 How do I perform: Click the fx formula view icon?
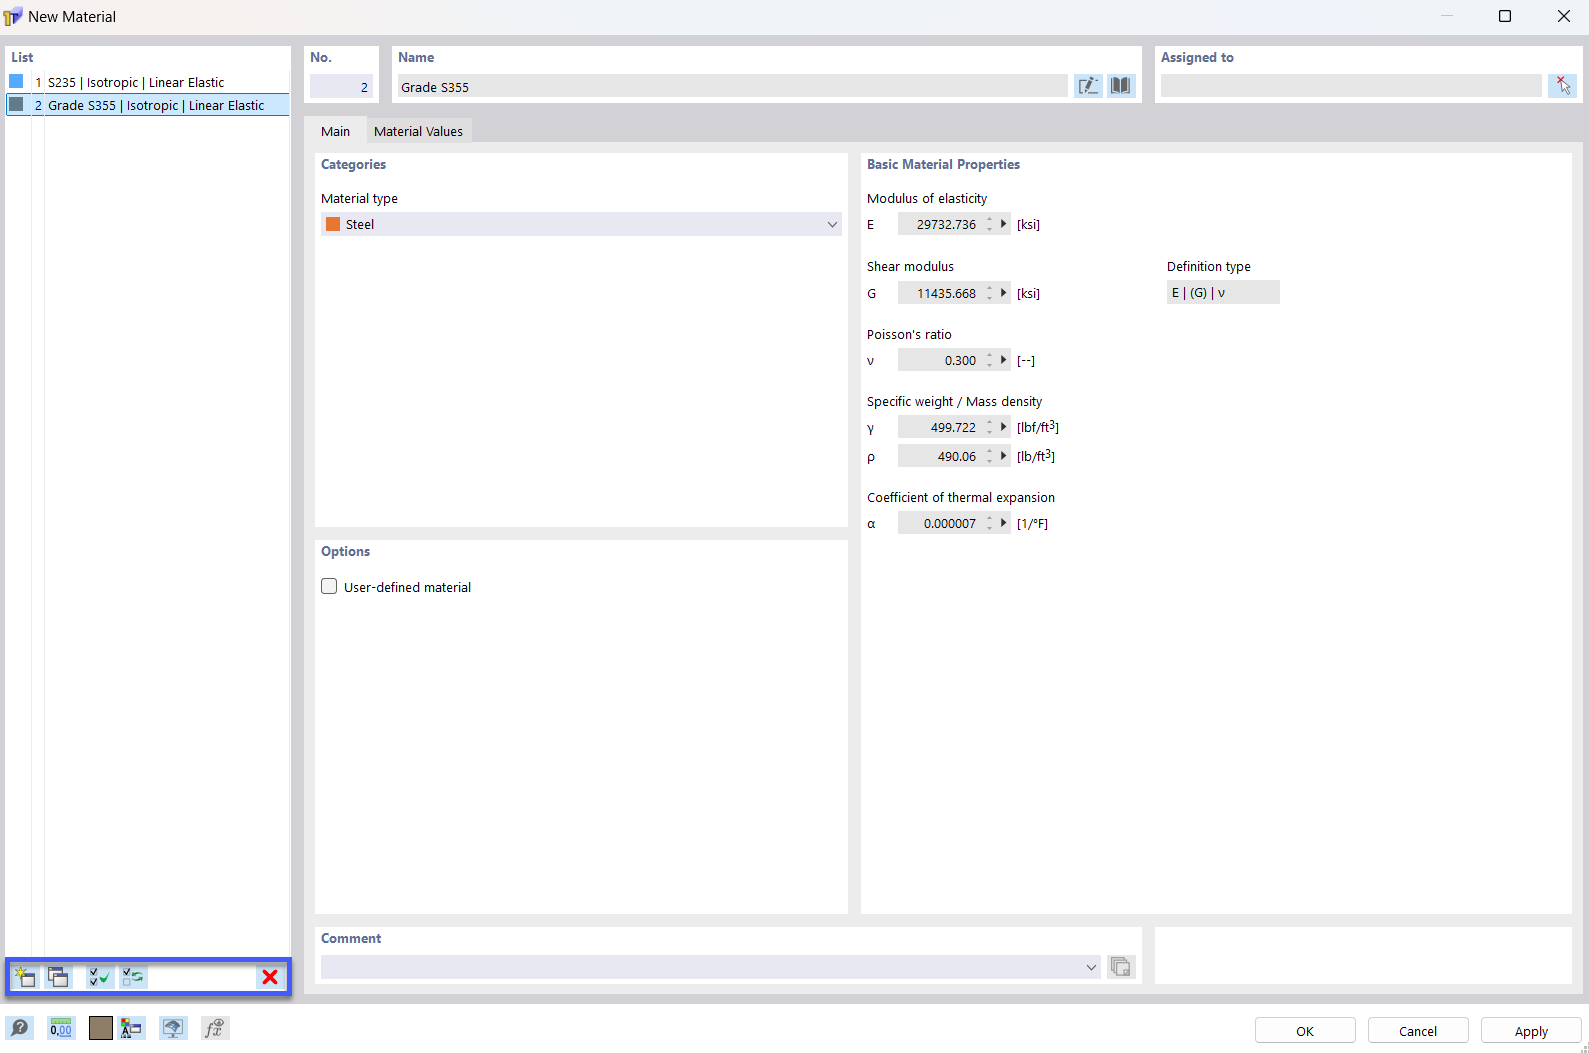point(215,1028)
